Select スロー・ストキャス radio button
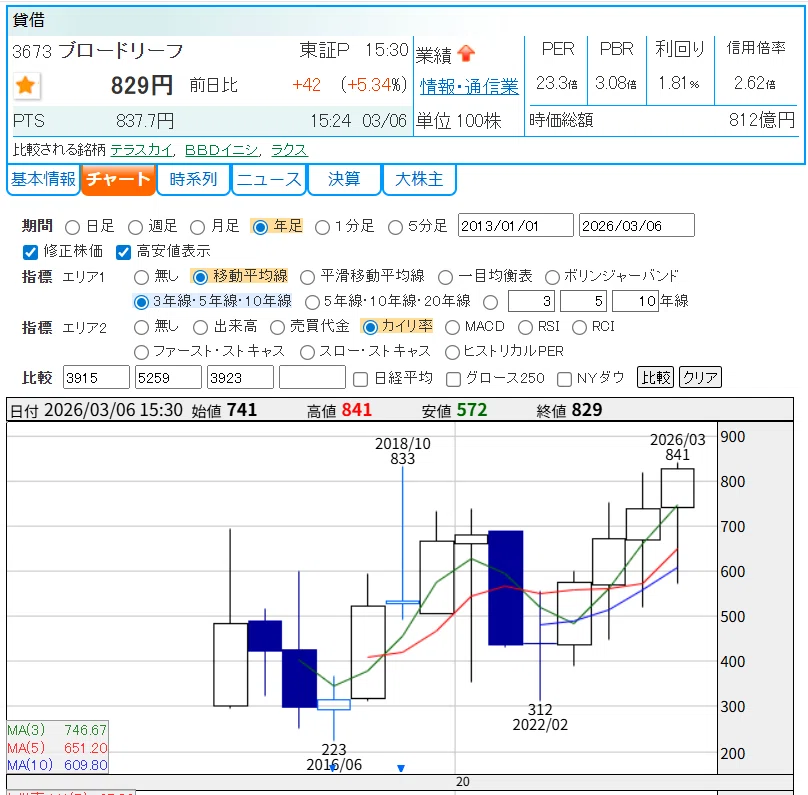 tap(308, 352)
